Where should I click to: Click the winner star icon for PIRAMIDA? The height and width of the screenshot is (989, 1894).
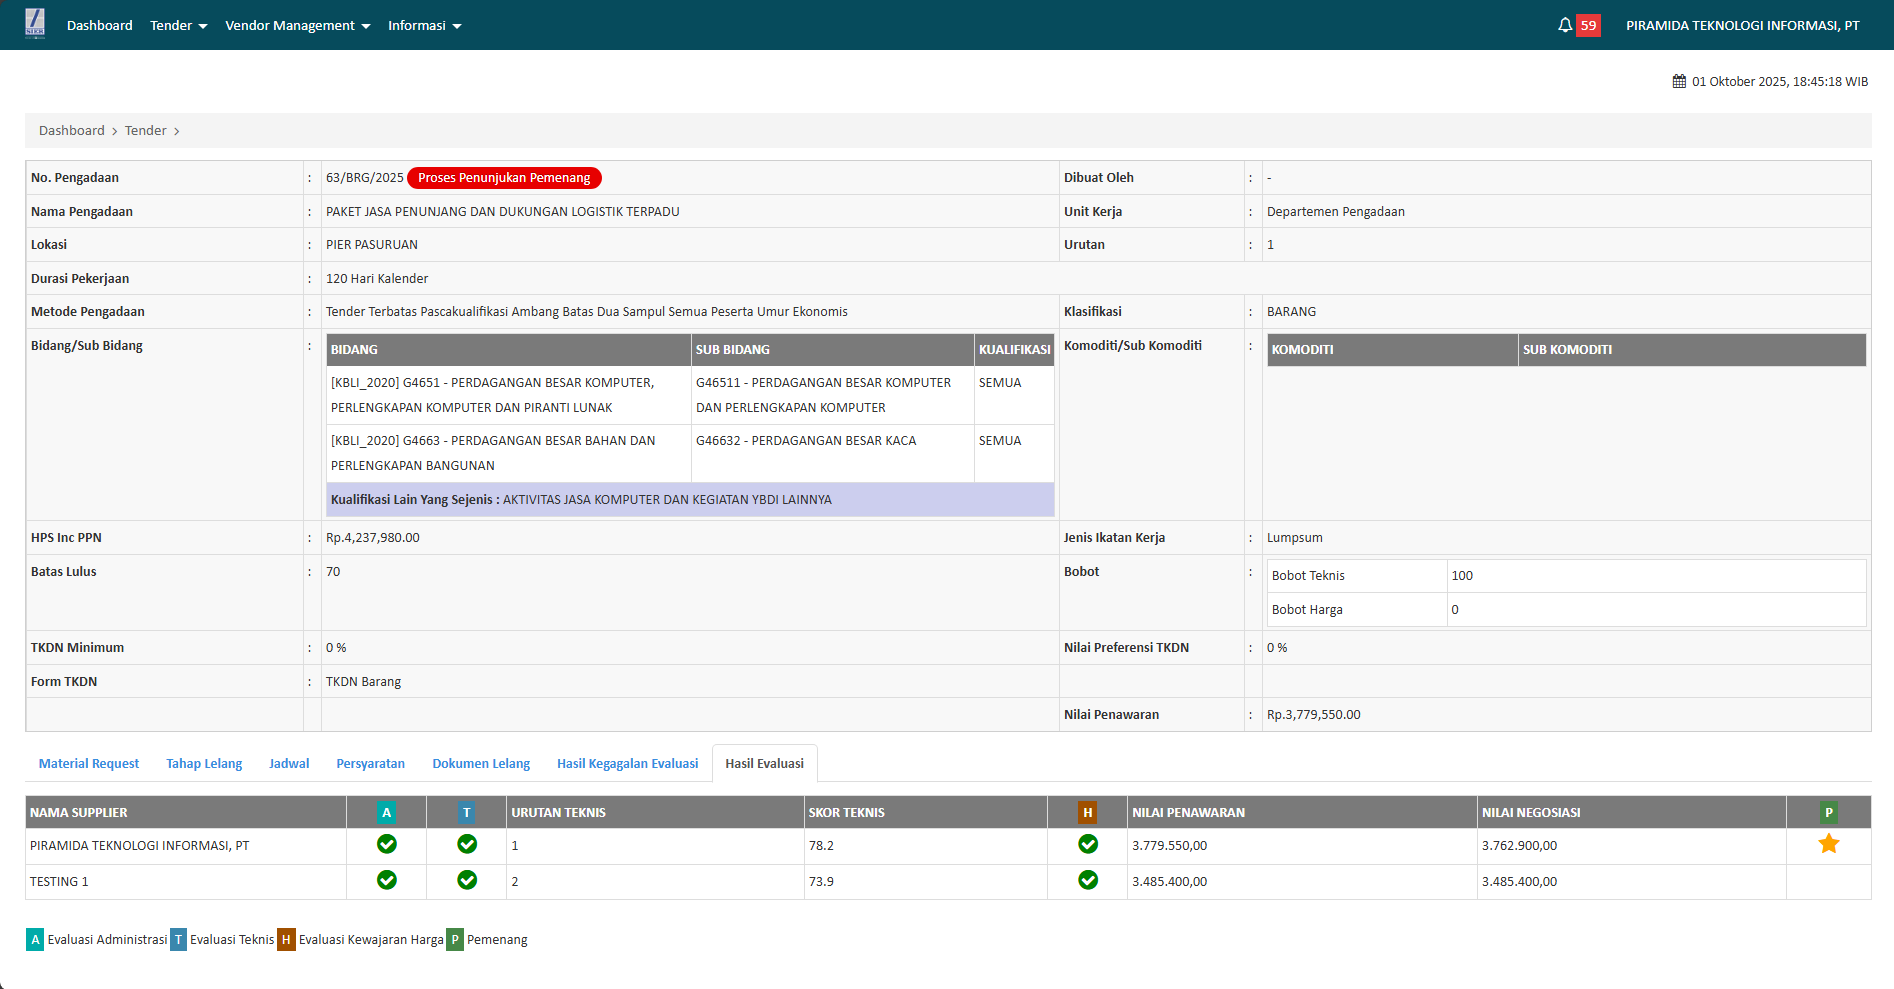[x=1828, y=845]
